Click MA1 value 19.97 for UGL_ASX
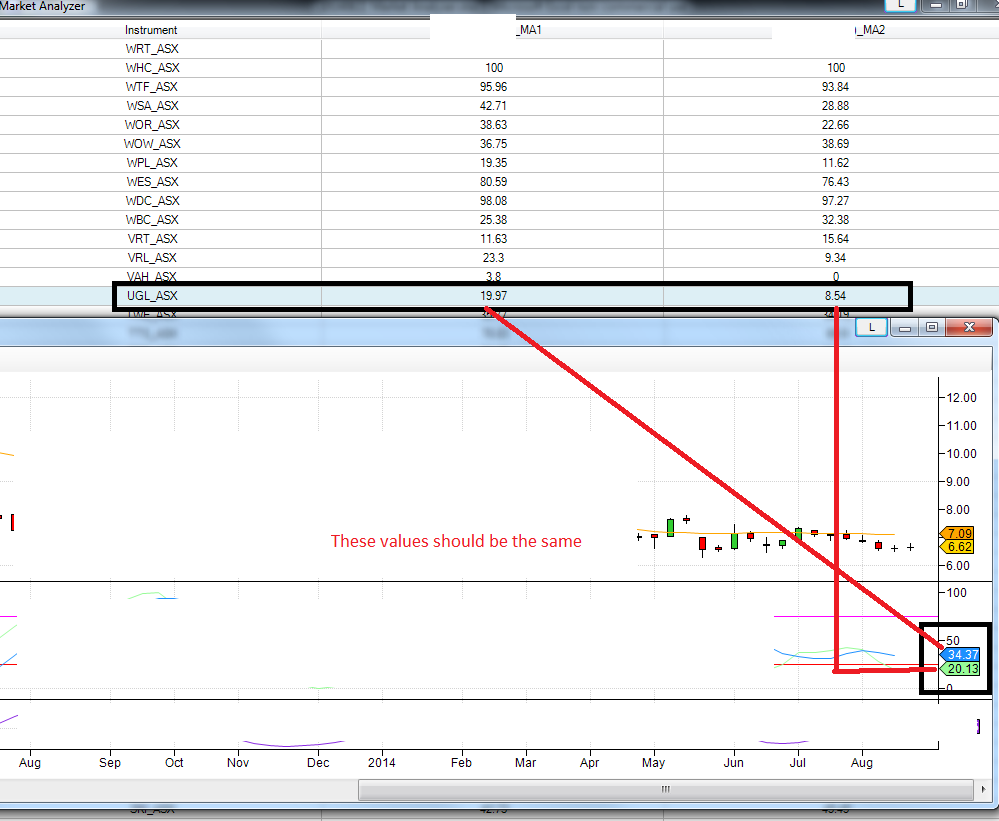Screen dimensions: 999x821 coord(494,296)
